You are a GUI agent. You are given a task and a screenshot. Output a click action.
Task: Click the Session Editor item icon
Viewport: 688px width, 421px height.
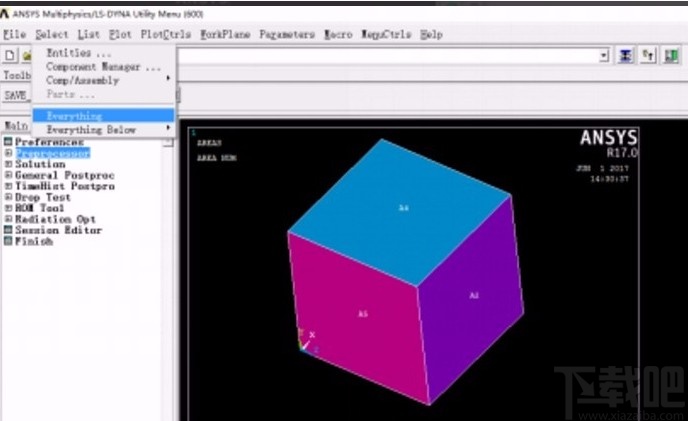[8, 230]
